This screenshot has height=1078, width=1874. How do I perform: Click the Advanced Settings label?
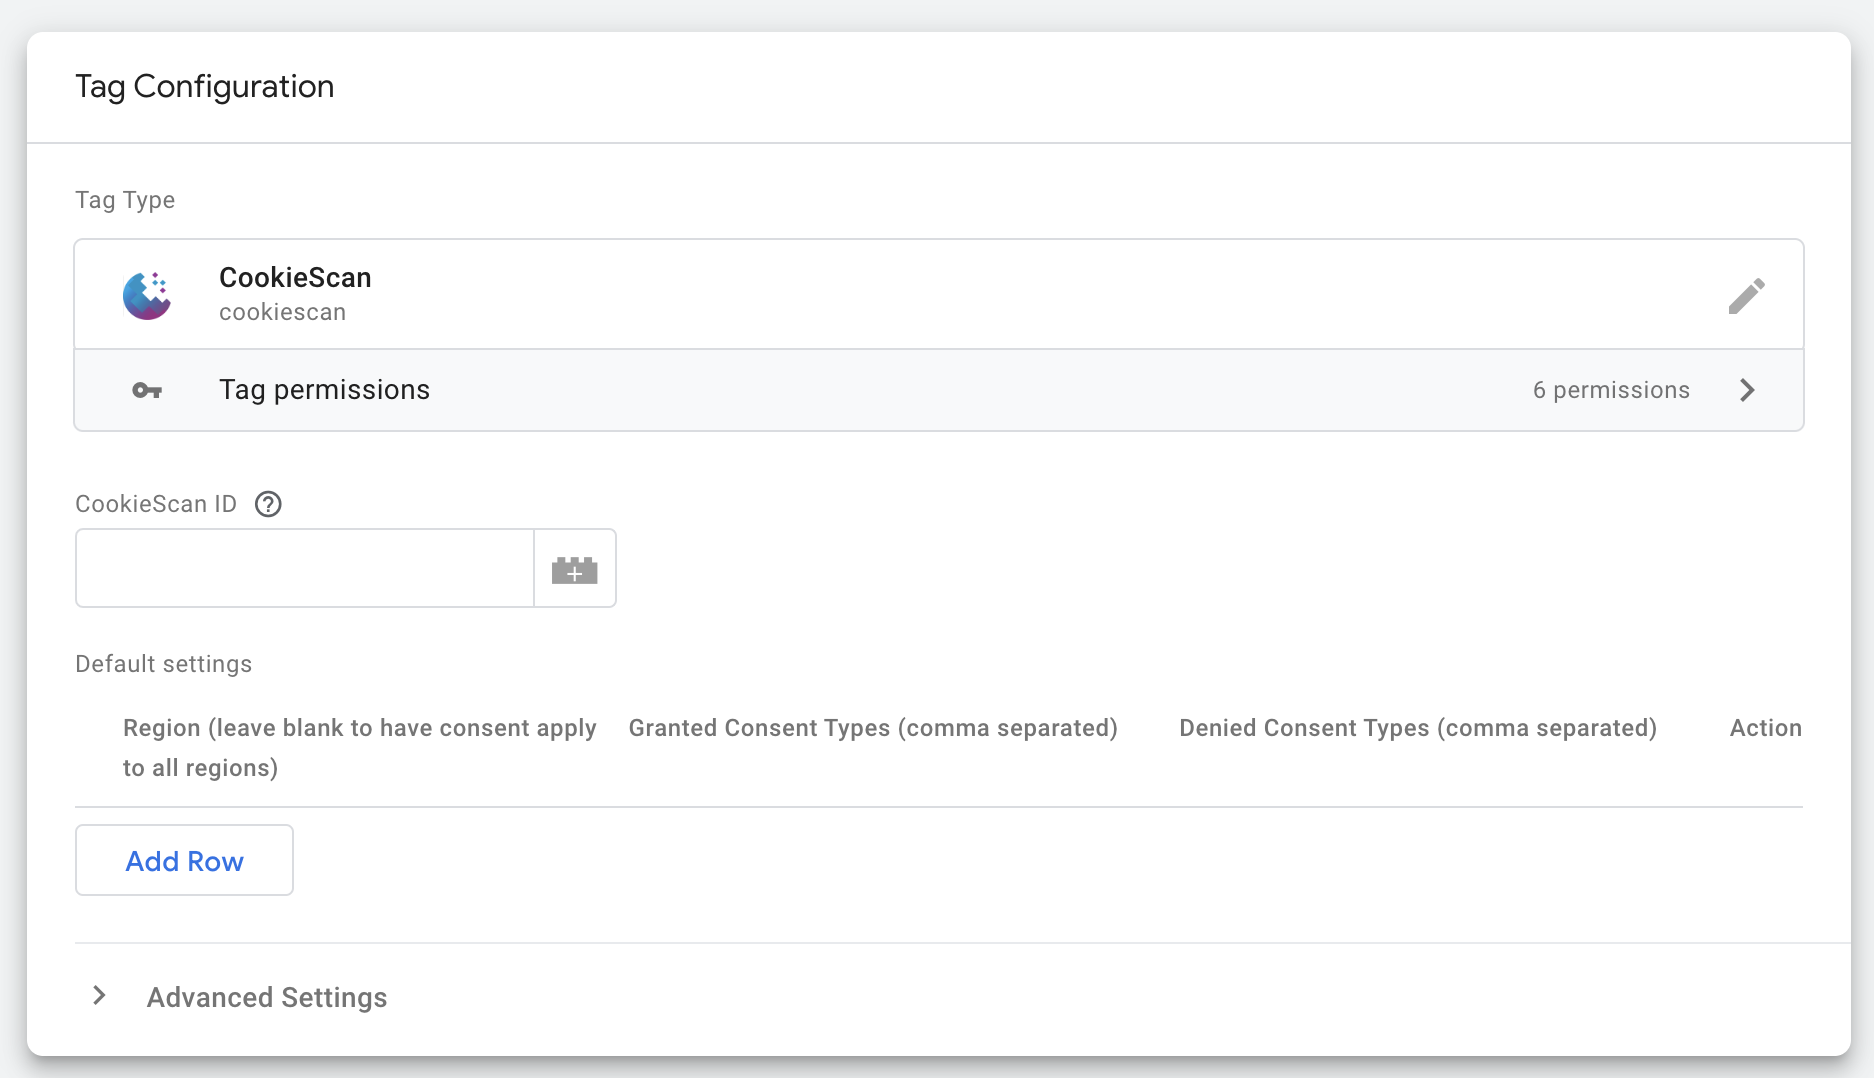[267, 997]
